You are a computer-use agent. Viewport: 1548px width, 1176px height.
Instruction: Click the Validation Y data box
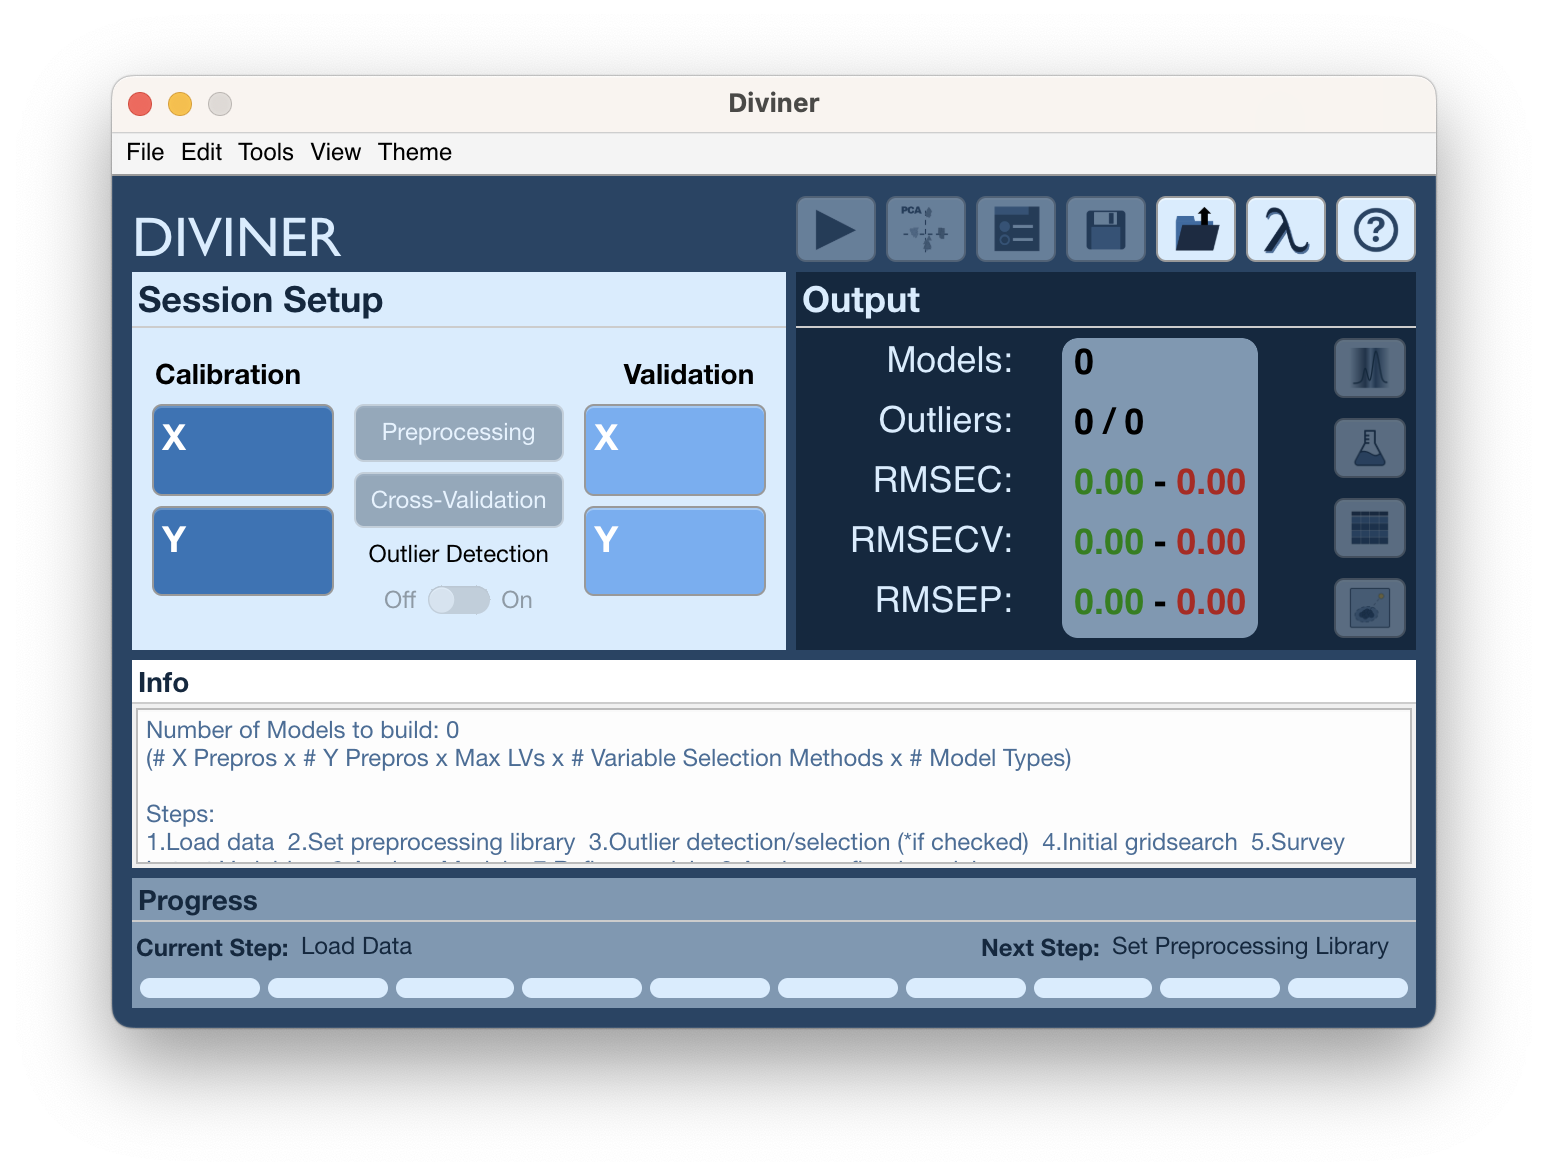click(x=675, y=551)
